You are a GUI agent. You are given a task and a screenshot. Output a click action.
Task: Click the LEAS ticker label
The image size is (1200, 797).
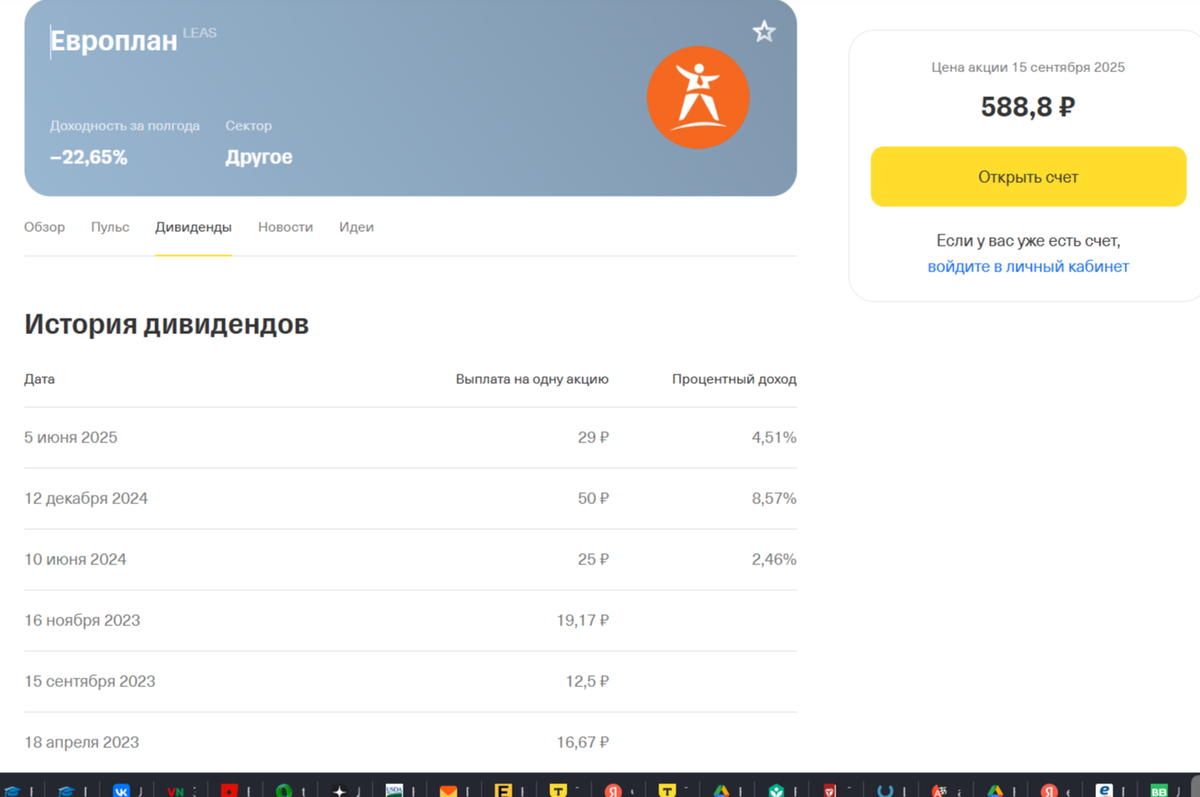tap(200, 33)
